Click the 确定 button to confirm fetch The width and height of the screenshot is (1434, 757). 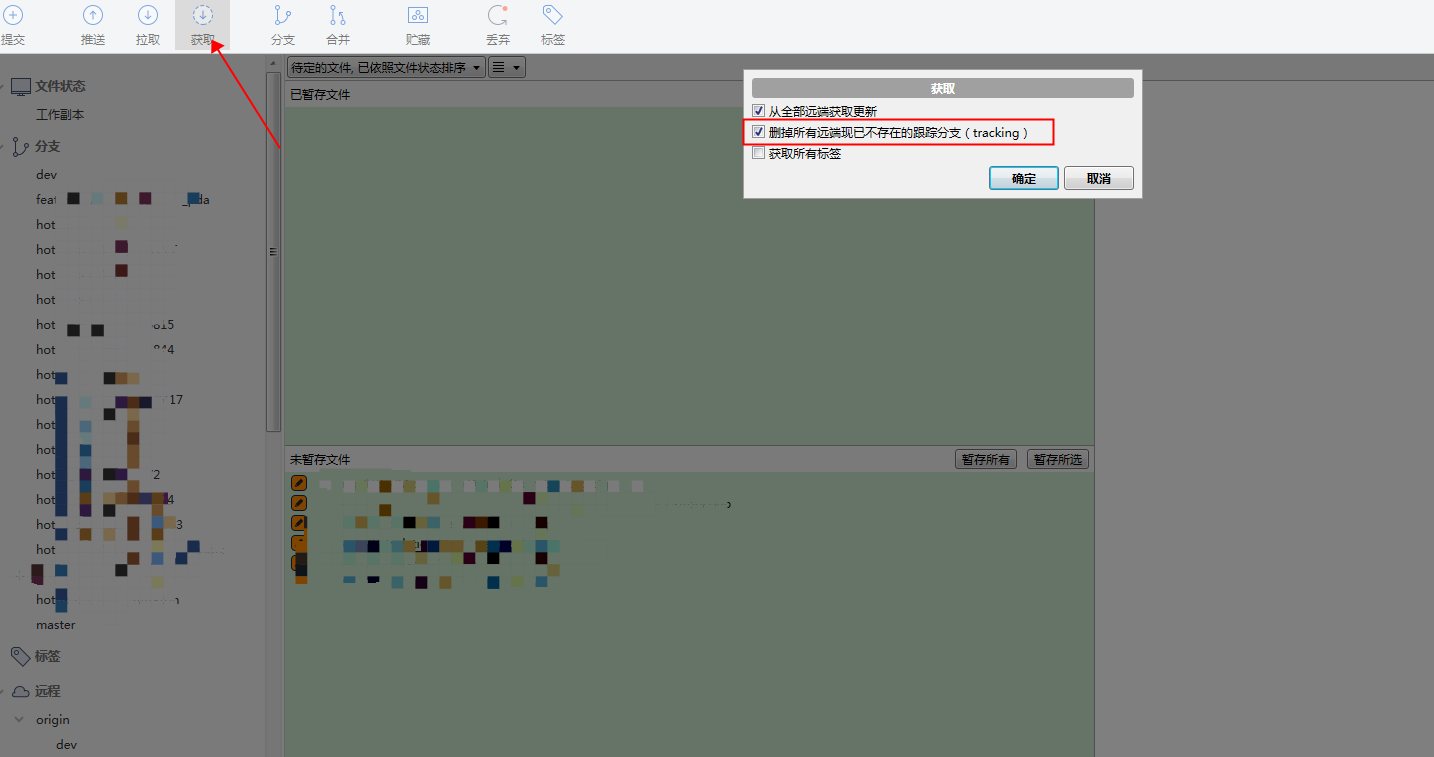click(1023, 177)
